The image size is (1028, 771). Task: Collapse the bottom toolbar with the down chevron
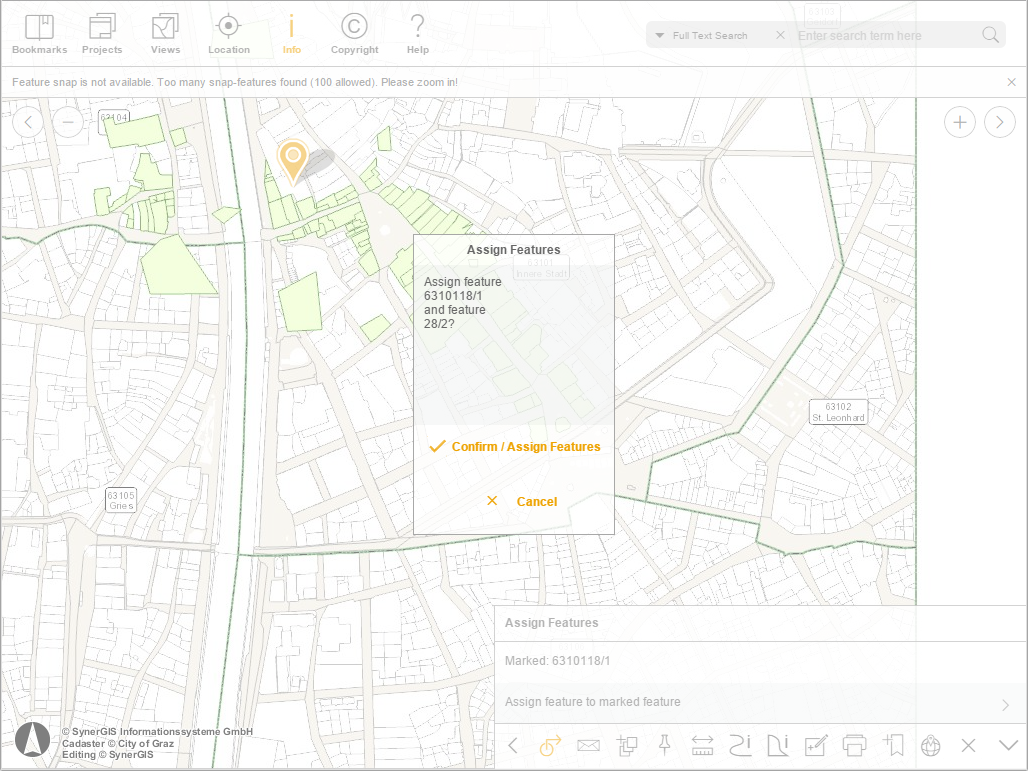[x=1006, y=745]
